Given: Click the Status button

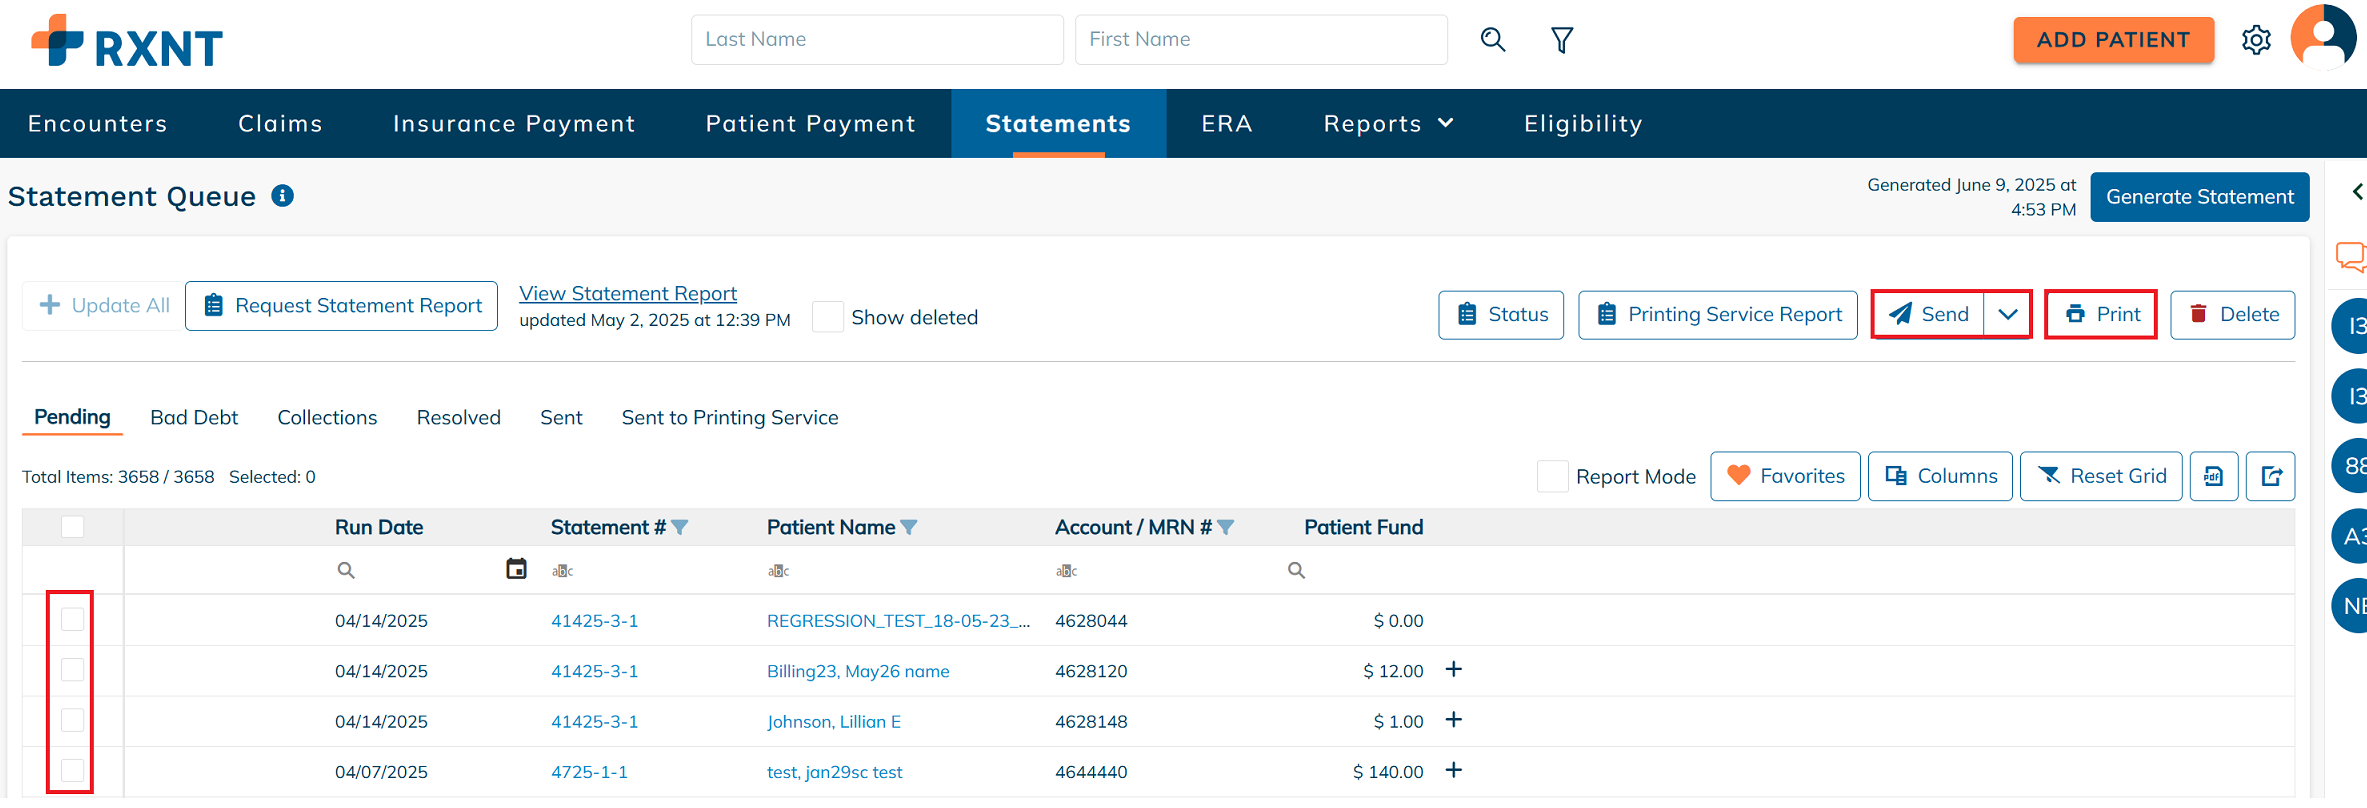Looking at the screenshot, I should [1501, 315].
